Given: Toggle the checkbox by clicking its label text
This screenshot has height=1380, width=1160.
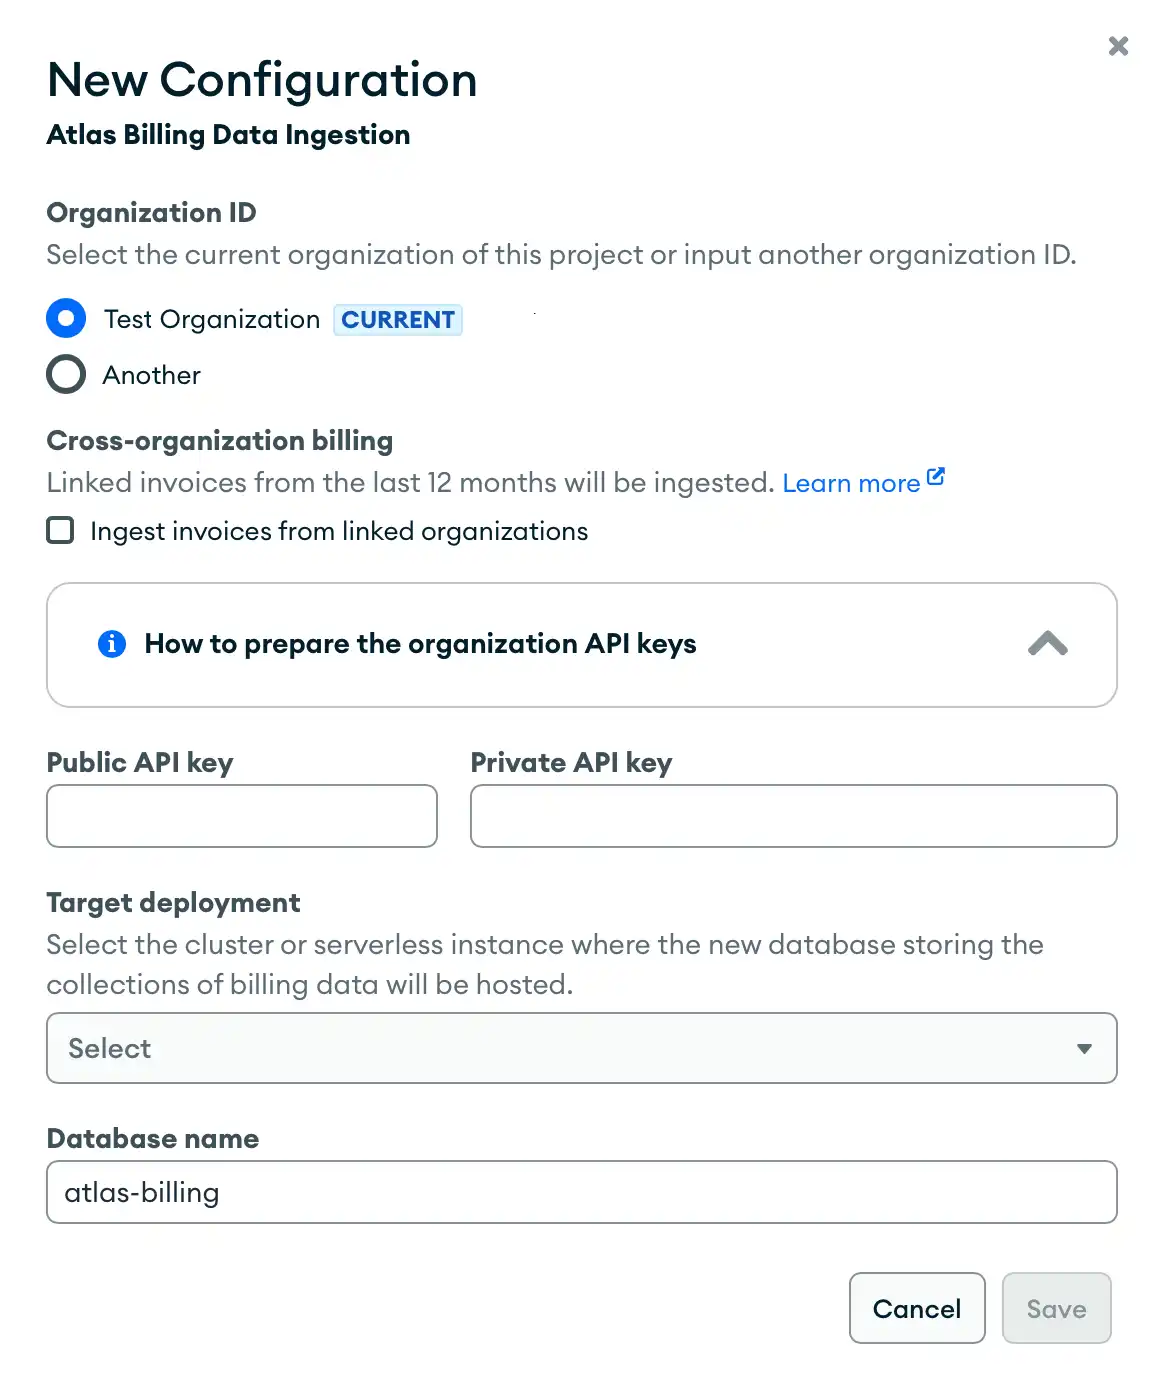Looking at the screenshot, I should (x=337, y=530).
